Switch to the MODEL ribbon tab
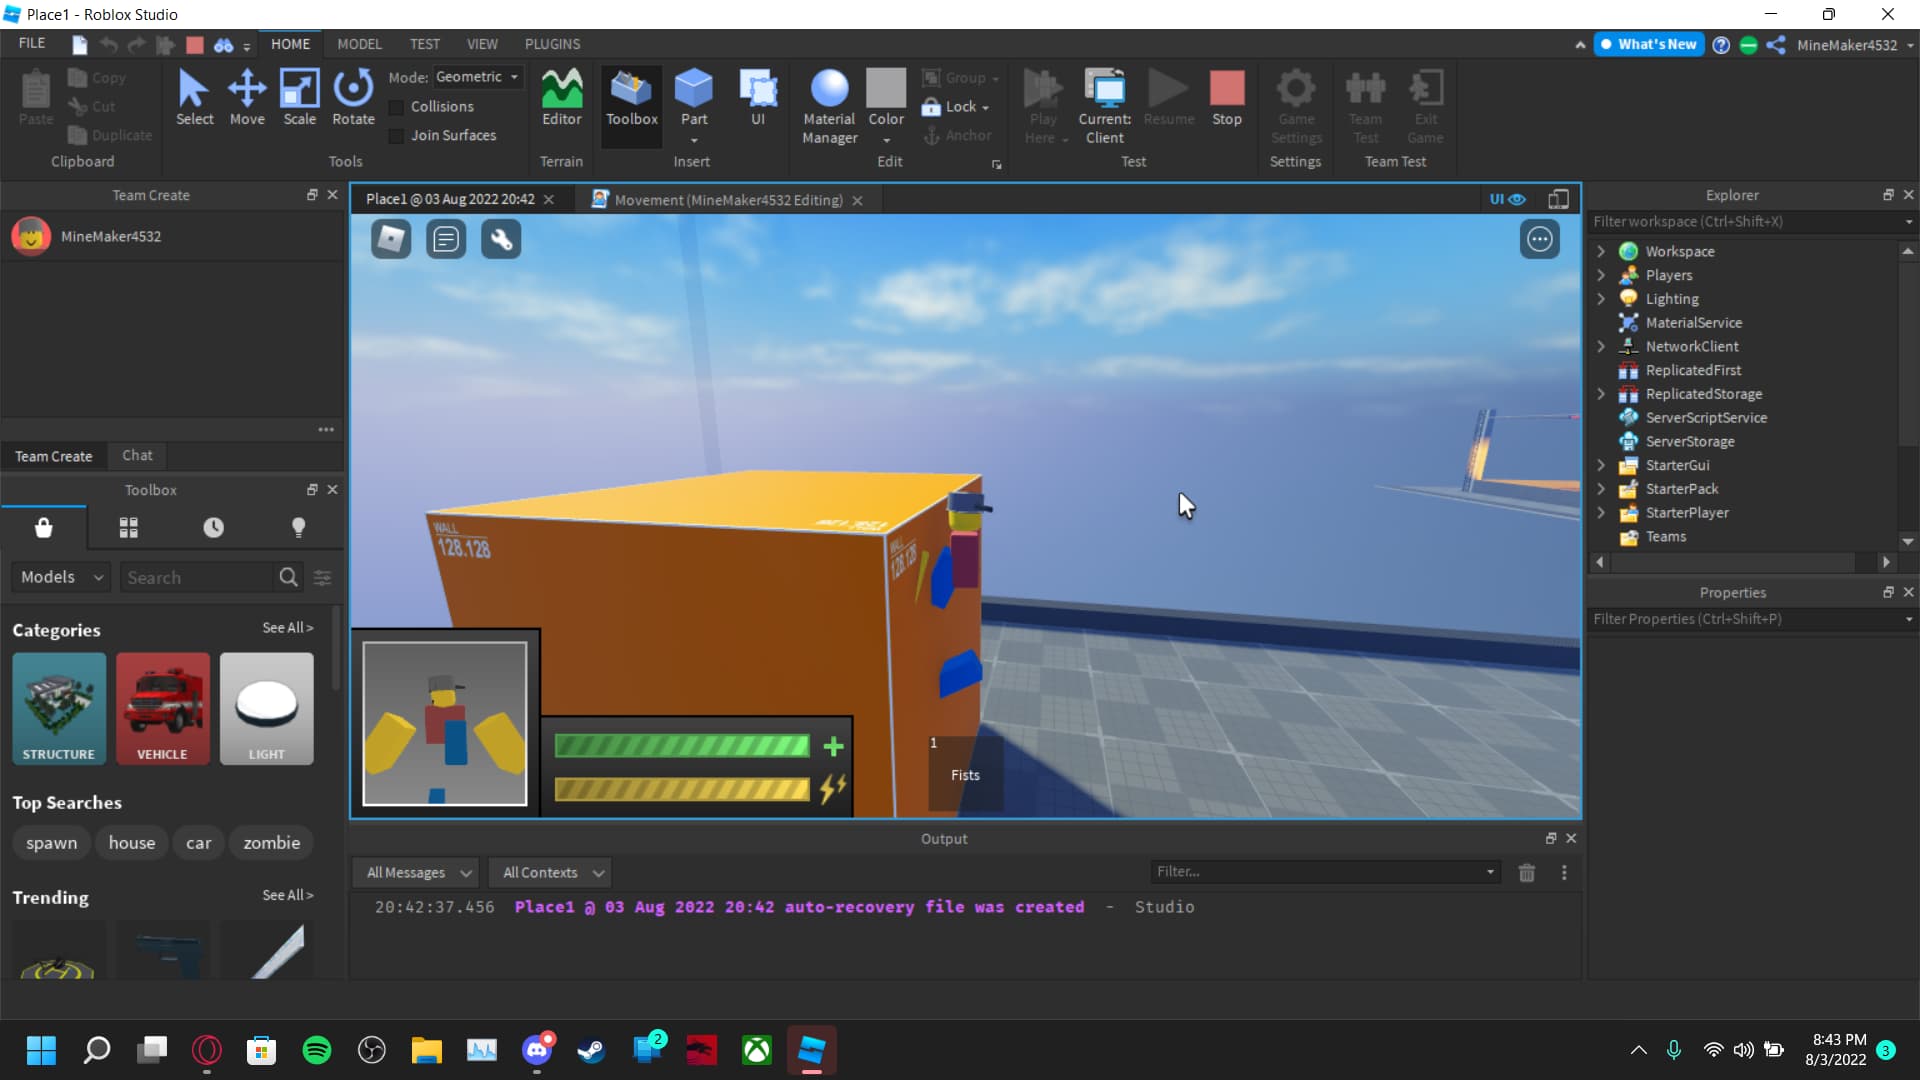 359,44
